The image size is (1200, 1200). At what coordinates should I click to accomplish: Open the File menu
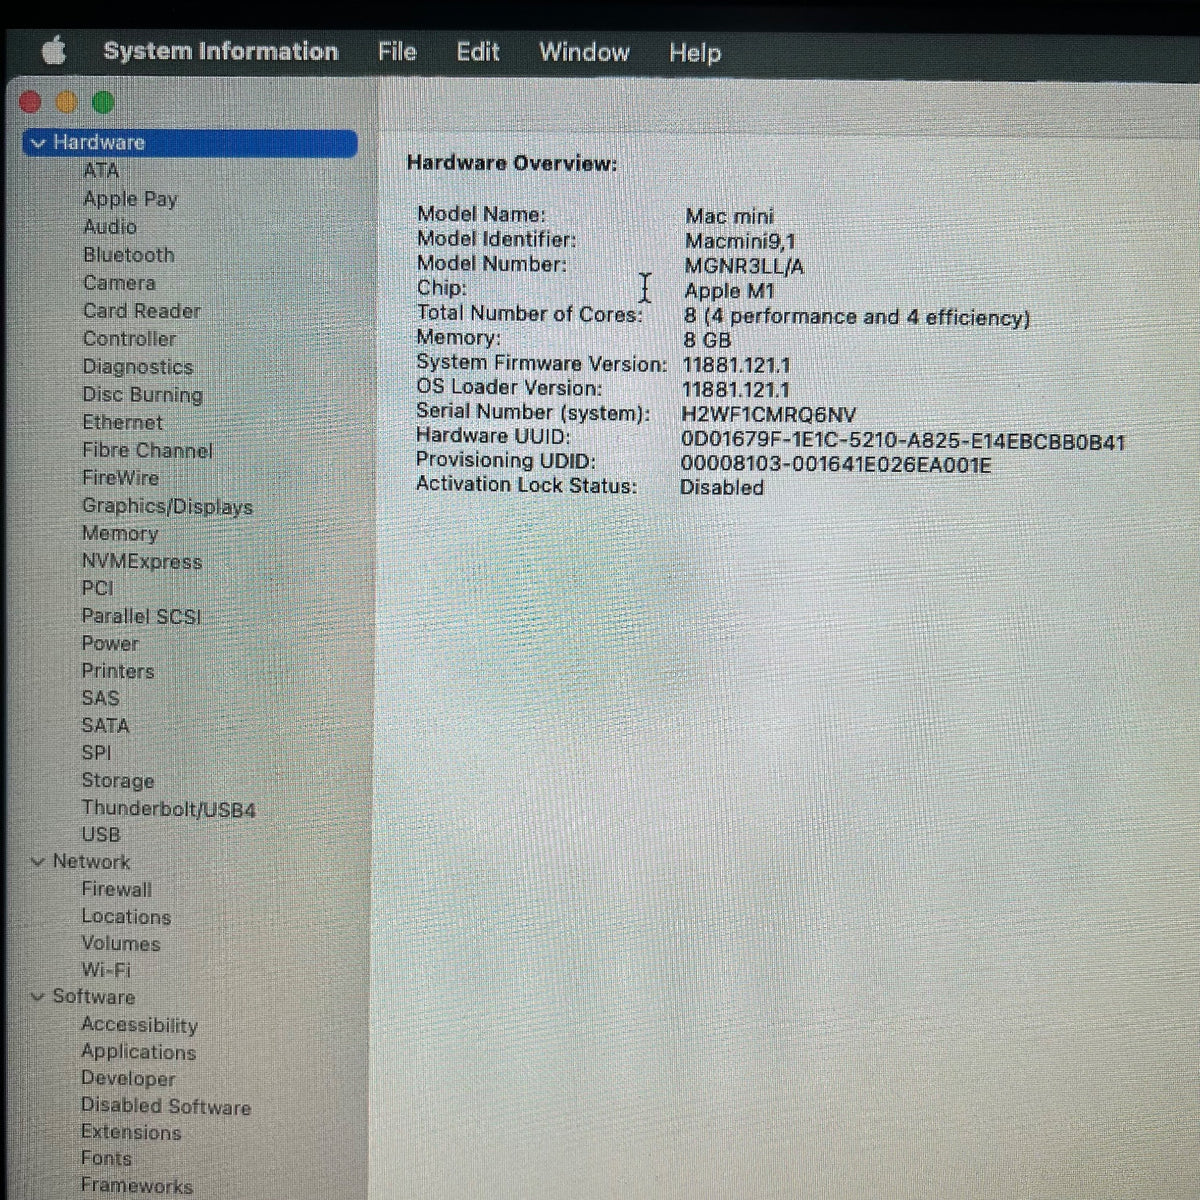tap(397, 51)
